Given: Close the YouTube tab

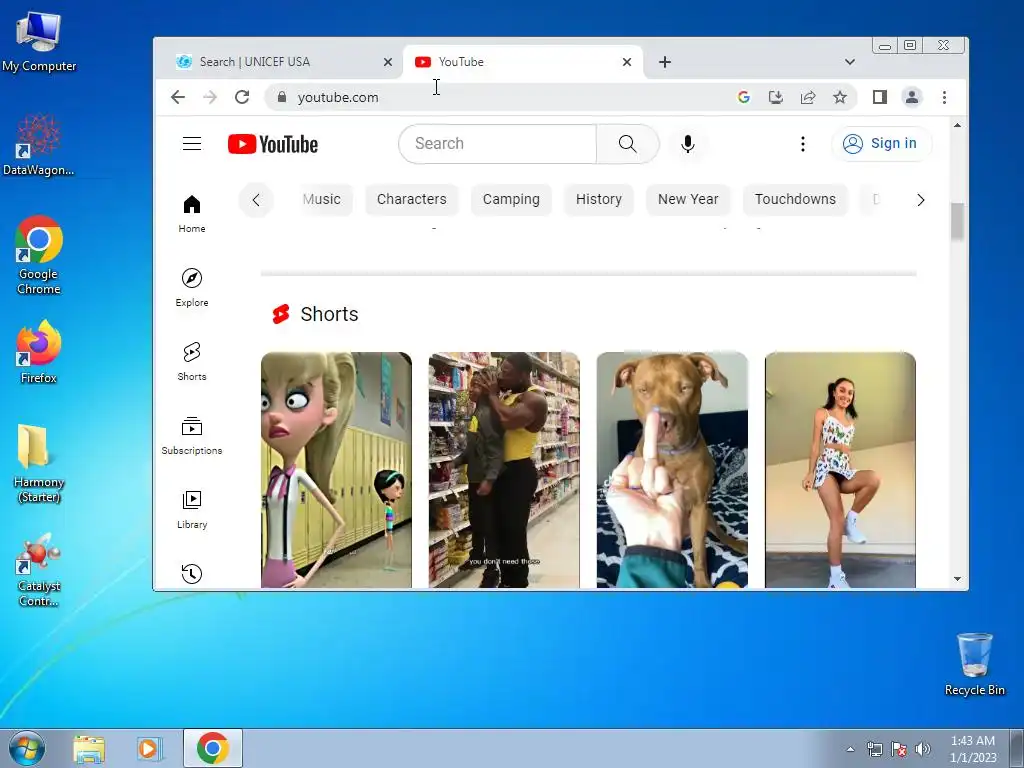Looking at the screenshot, I should [627, 62].
